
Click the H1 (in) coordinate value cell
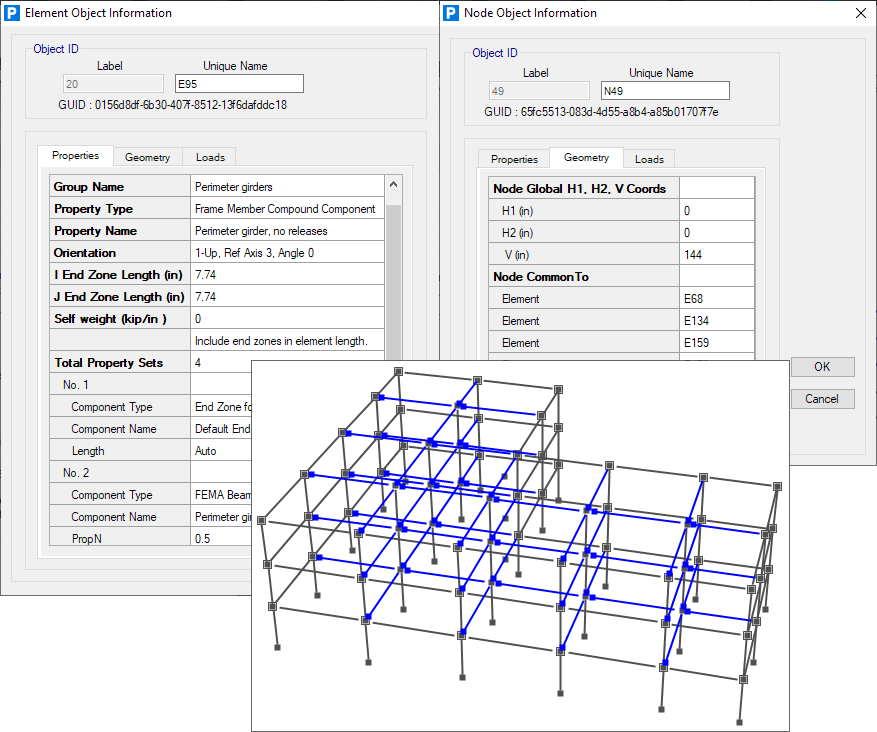click(716, 211)
